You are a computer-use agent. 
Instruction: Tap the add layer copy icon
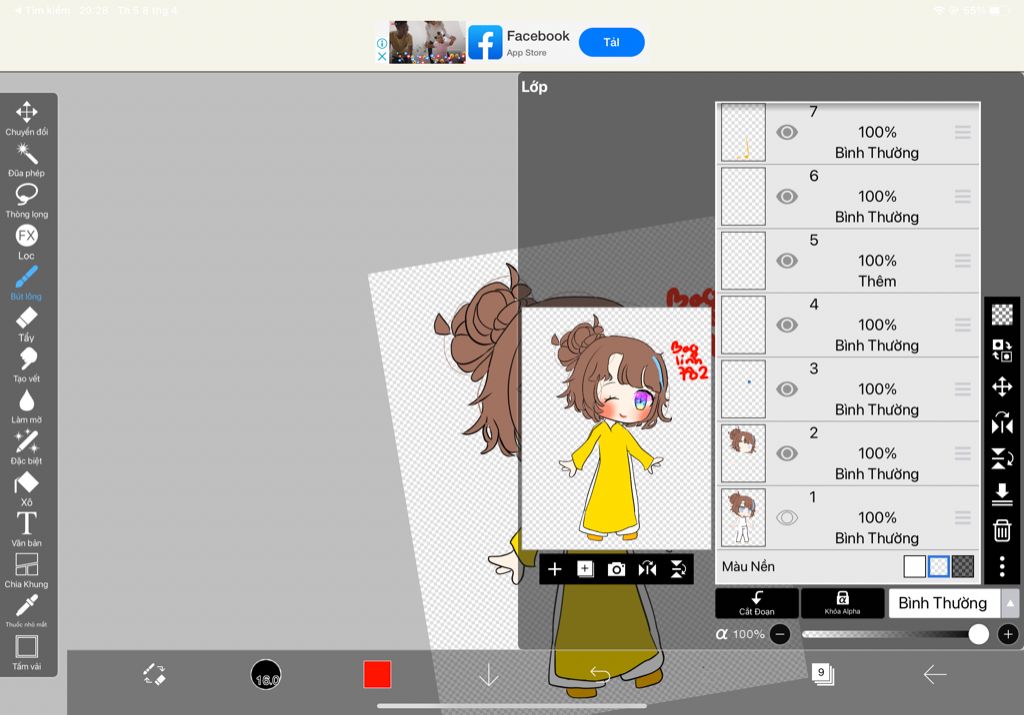coord(585,569)
